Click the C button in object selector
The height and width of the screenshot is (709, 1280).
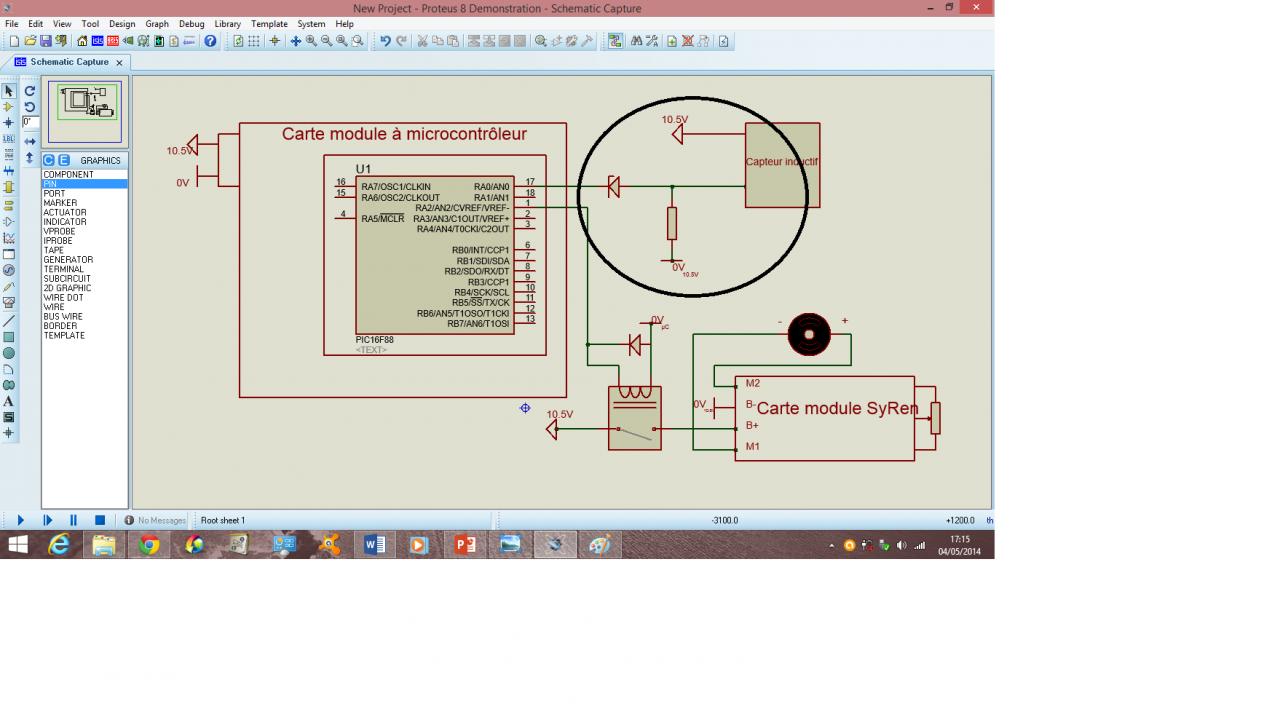coord(48,160)
